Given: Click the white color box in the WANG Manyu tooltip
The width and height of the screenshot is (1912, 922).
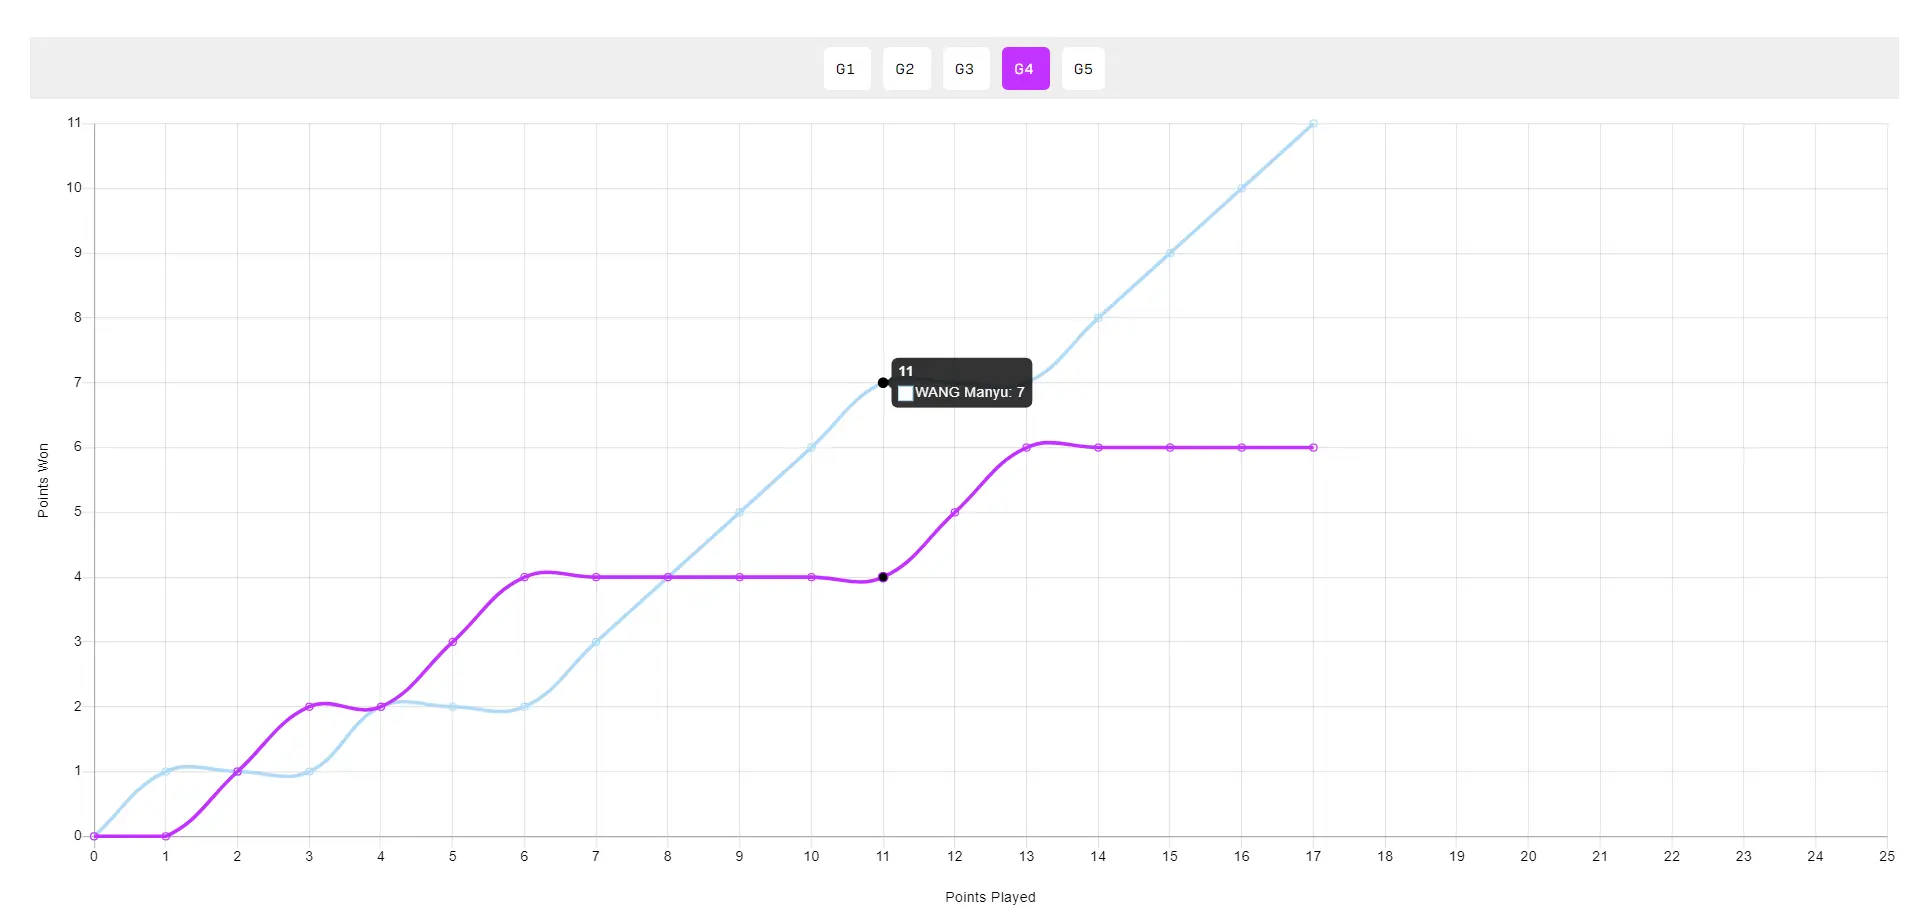Looking at the screenshot, I should click(906, 393).
